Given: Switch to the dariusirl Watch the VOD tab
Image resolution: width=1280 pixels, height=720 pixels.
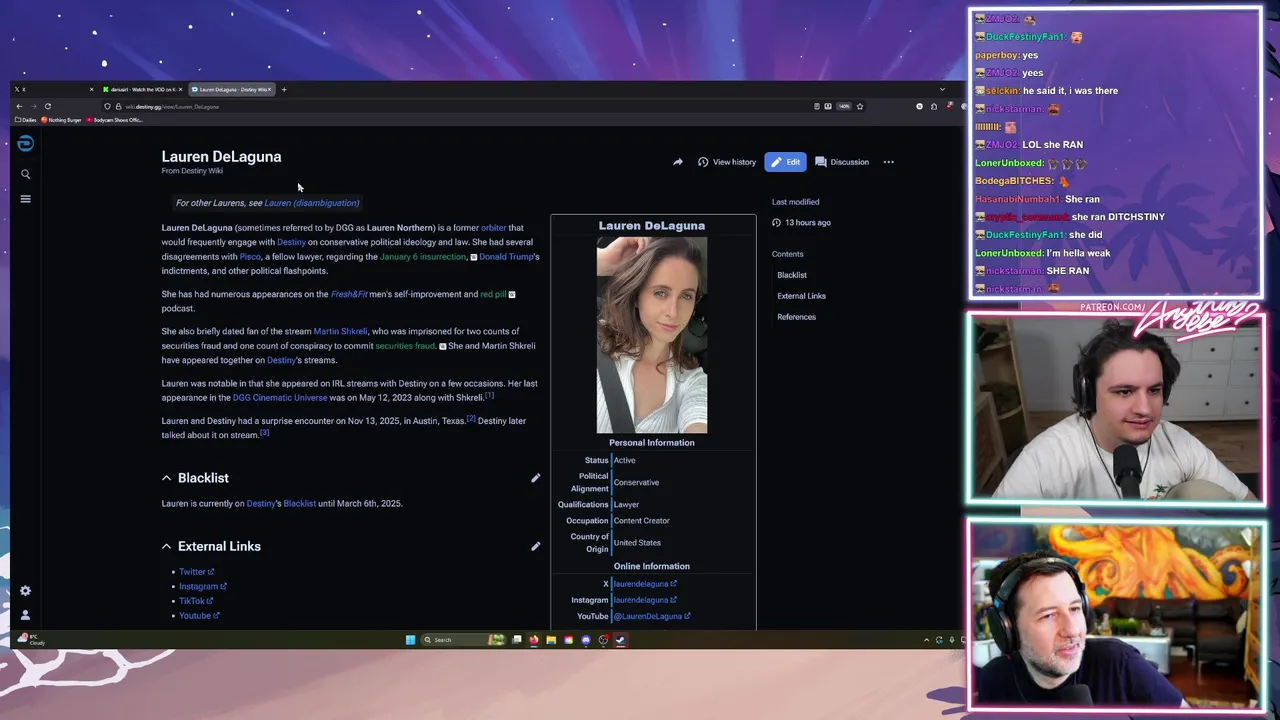Looking at the screenshot, I should point(143,89).
